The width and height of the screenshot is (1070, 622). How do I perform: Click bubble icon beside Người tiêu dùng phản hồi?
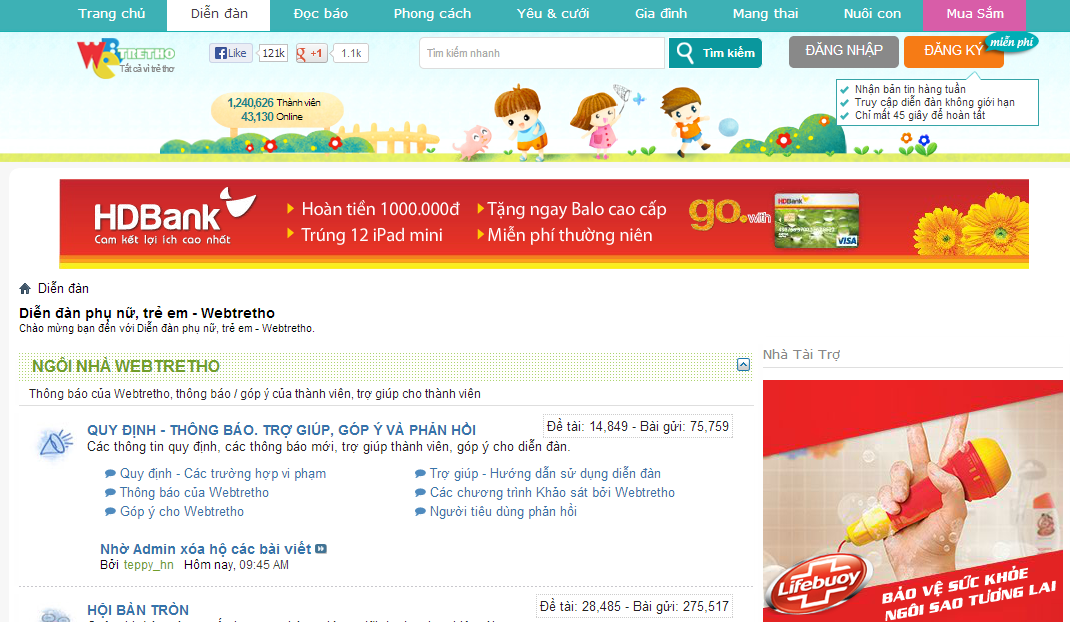click(420, 511)
